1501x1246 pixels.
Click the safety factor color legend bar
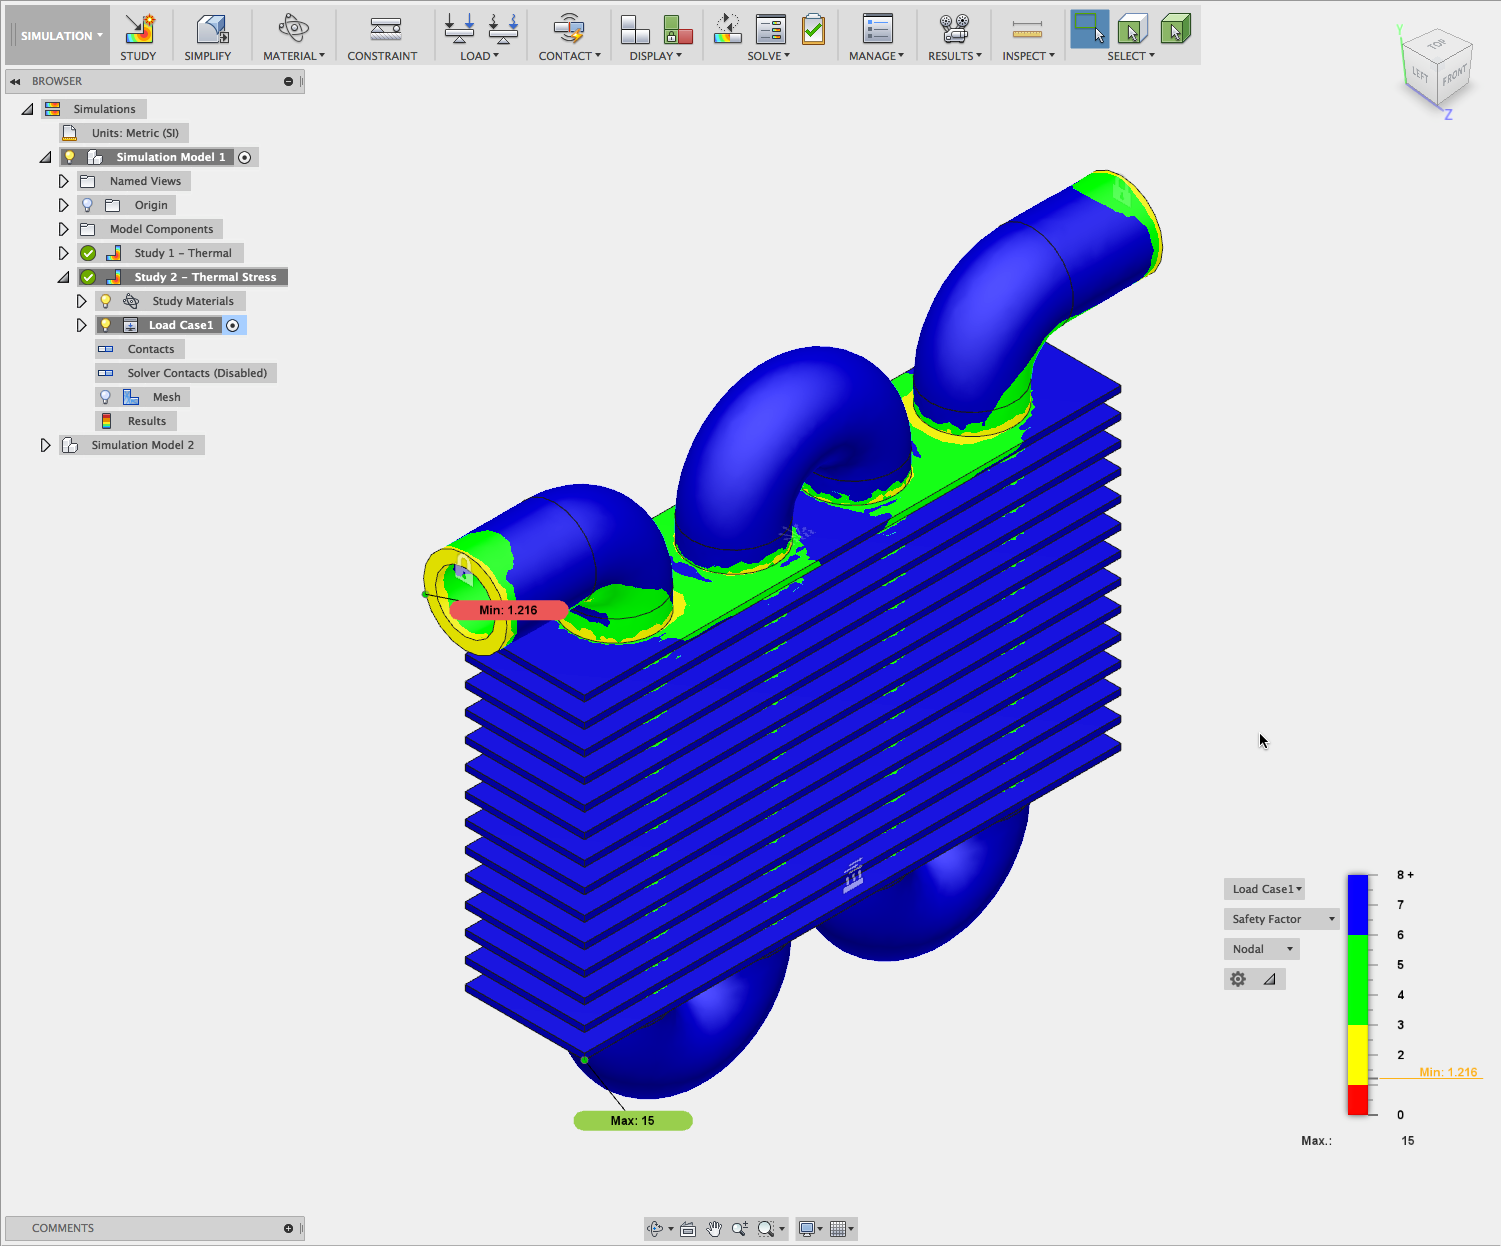click(1357, 995)
